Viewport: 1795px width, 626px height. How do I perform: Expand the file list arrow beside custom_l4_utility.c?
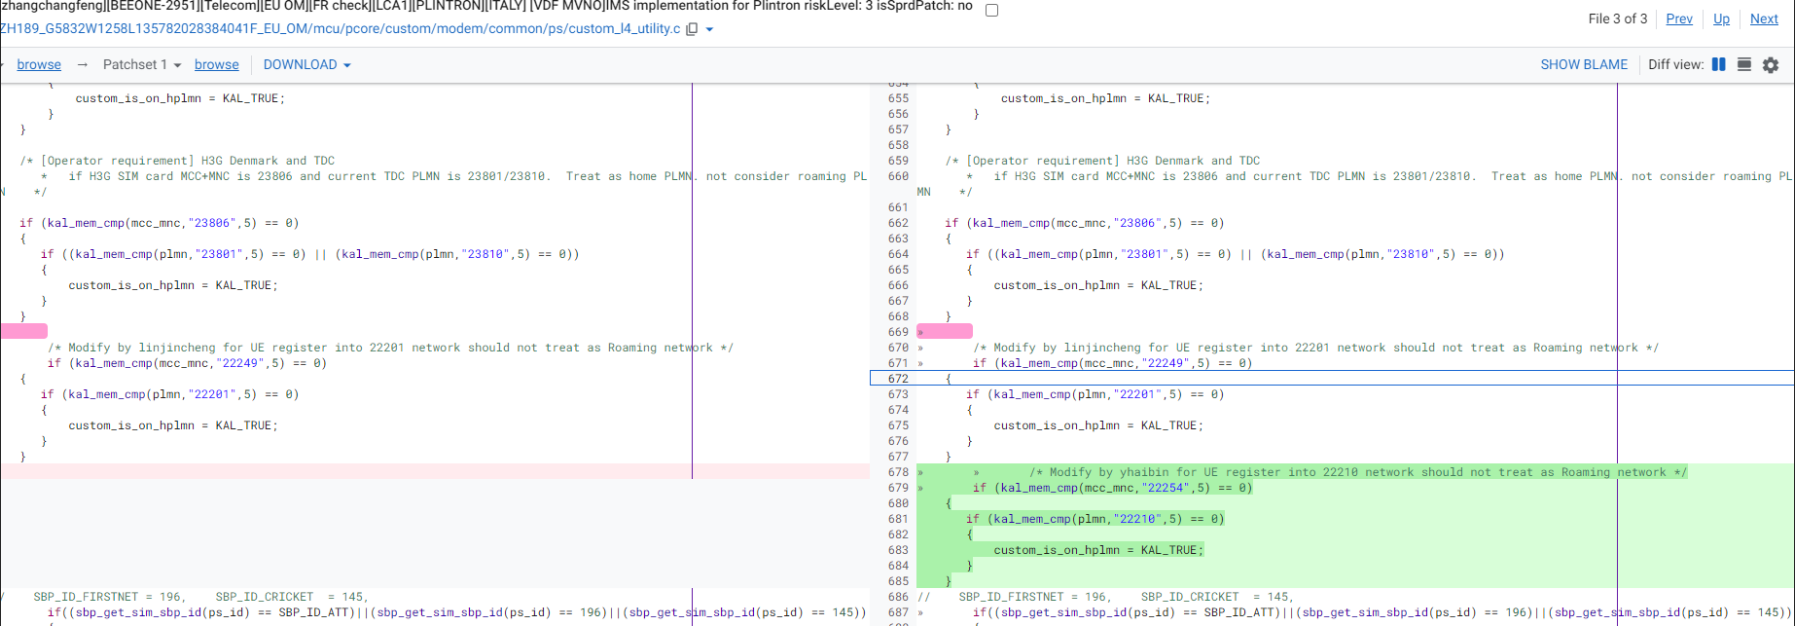(710, 29)
